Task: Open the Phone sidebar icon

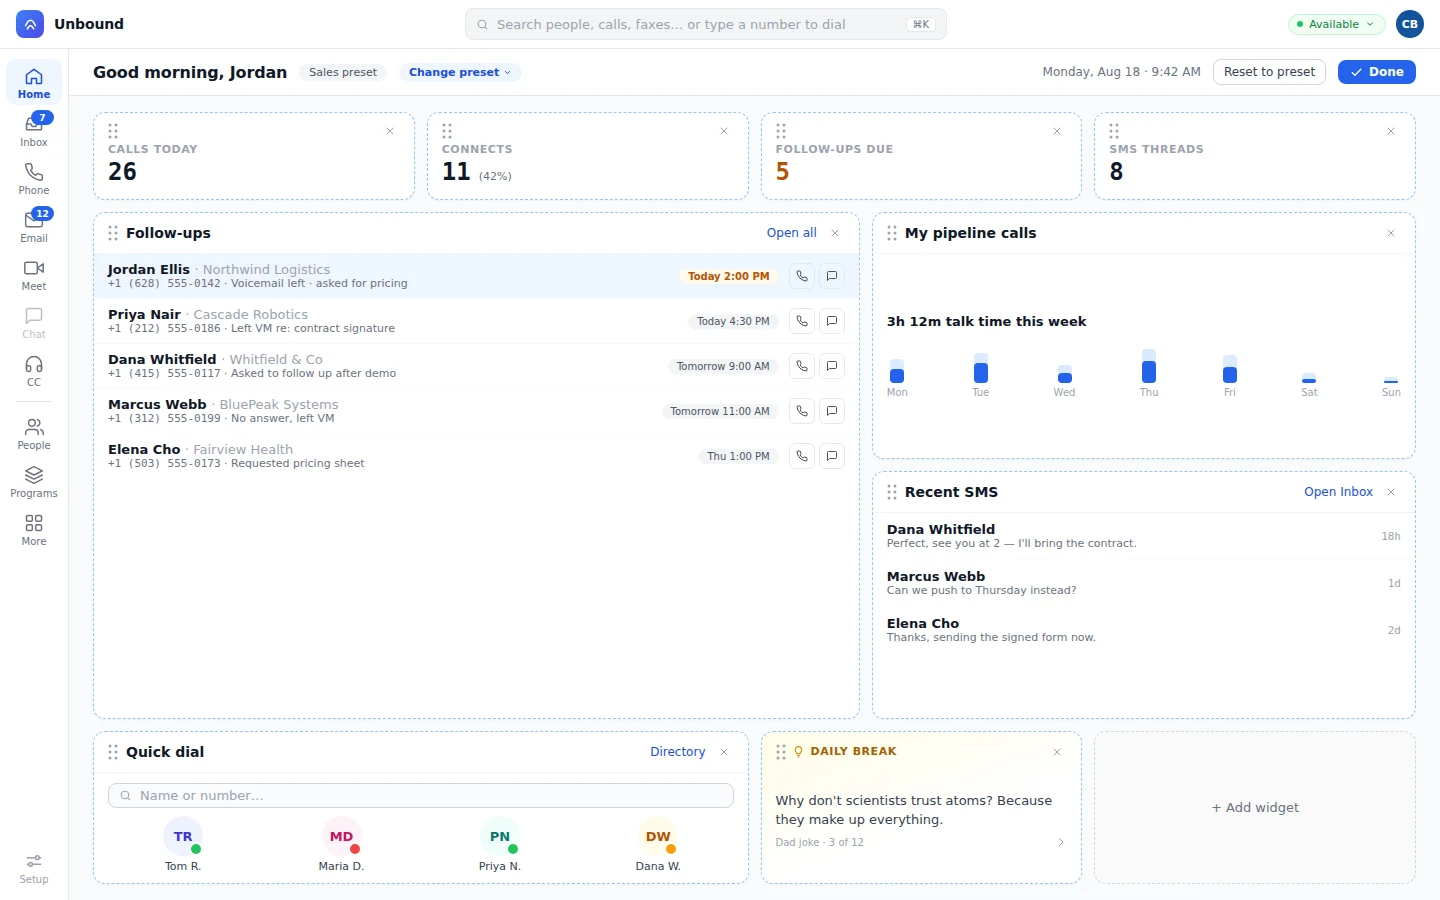Action: pos(34,178)
